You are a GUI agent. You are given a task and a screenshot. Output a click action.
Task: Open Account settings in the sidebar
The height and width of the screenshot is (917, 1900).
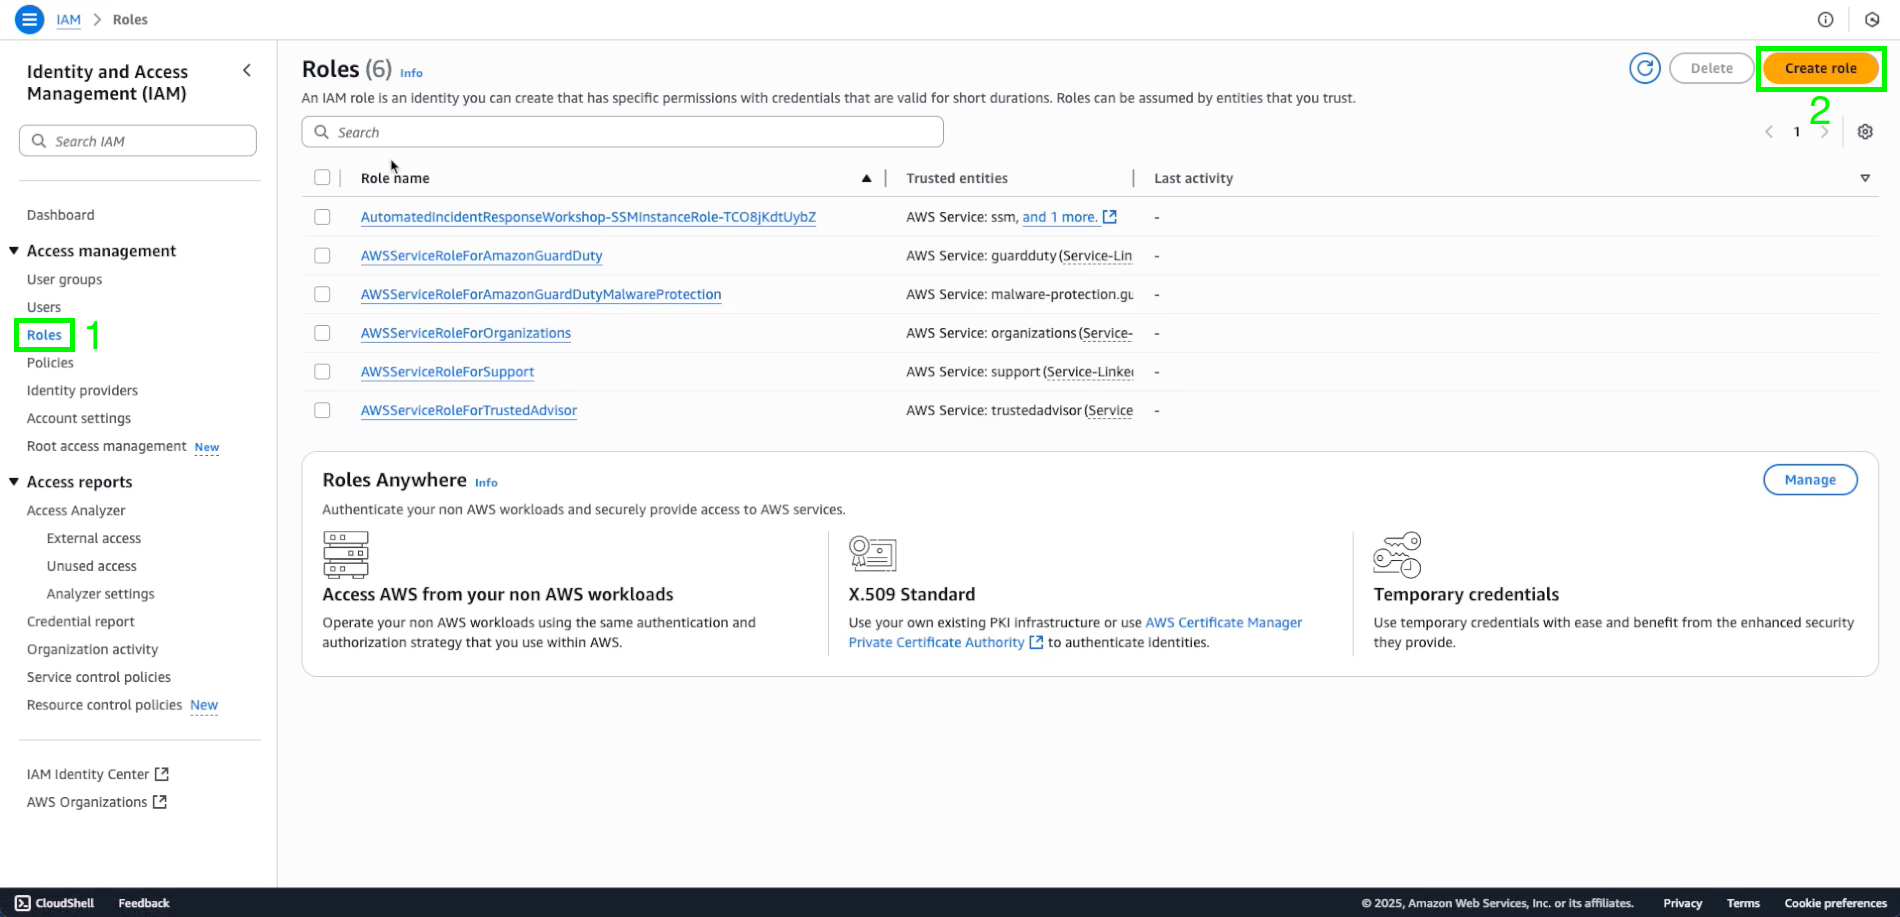79,418
